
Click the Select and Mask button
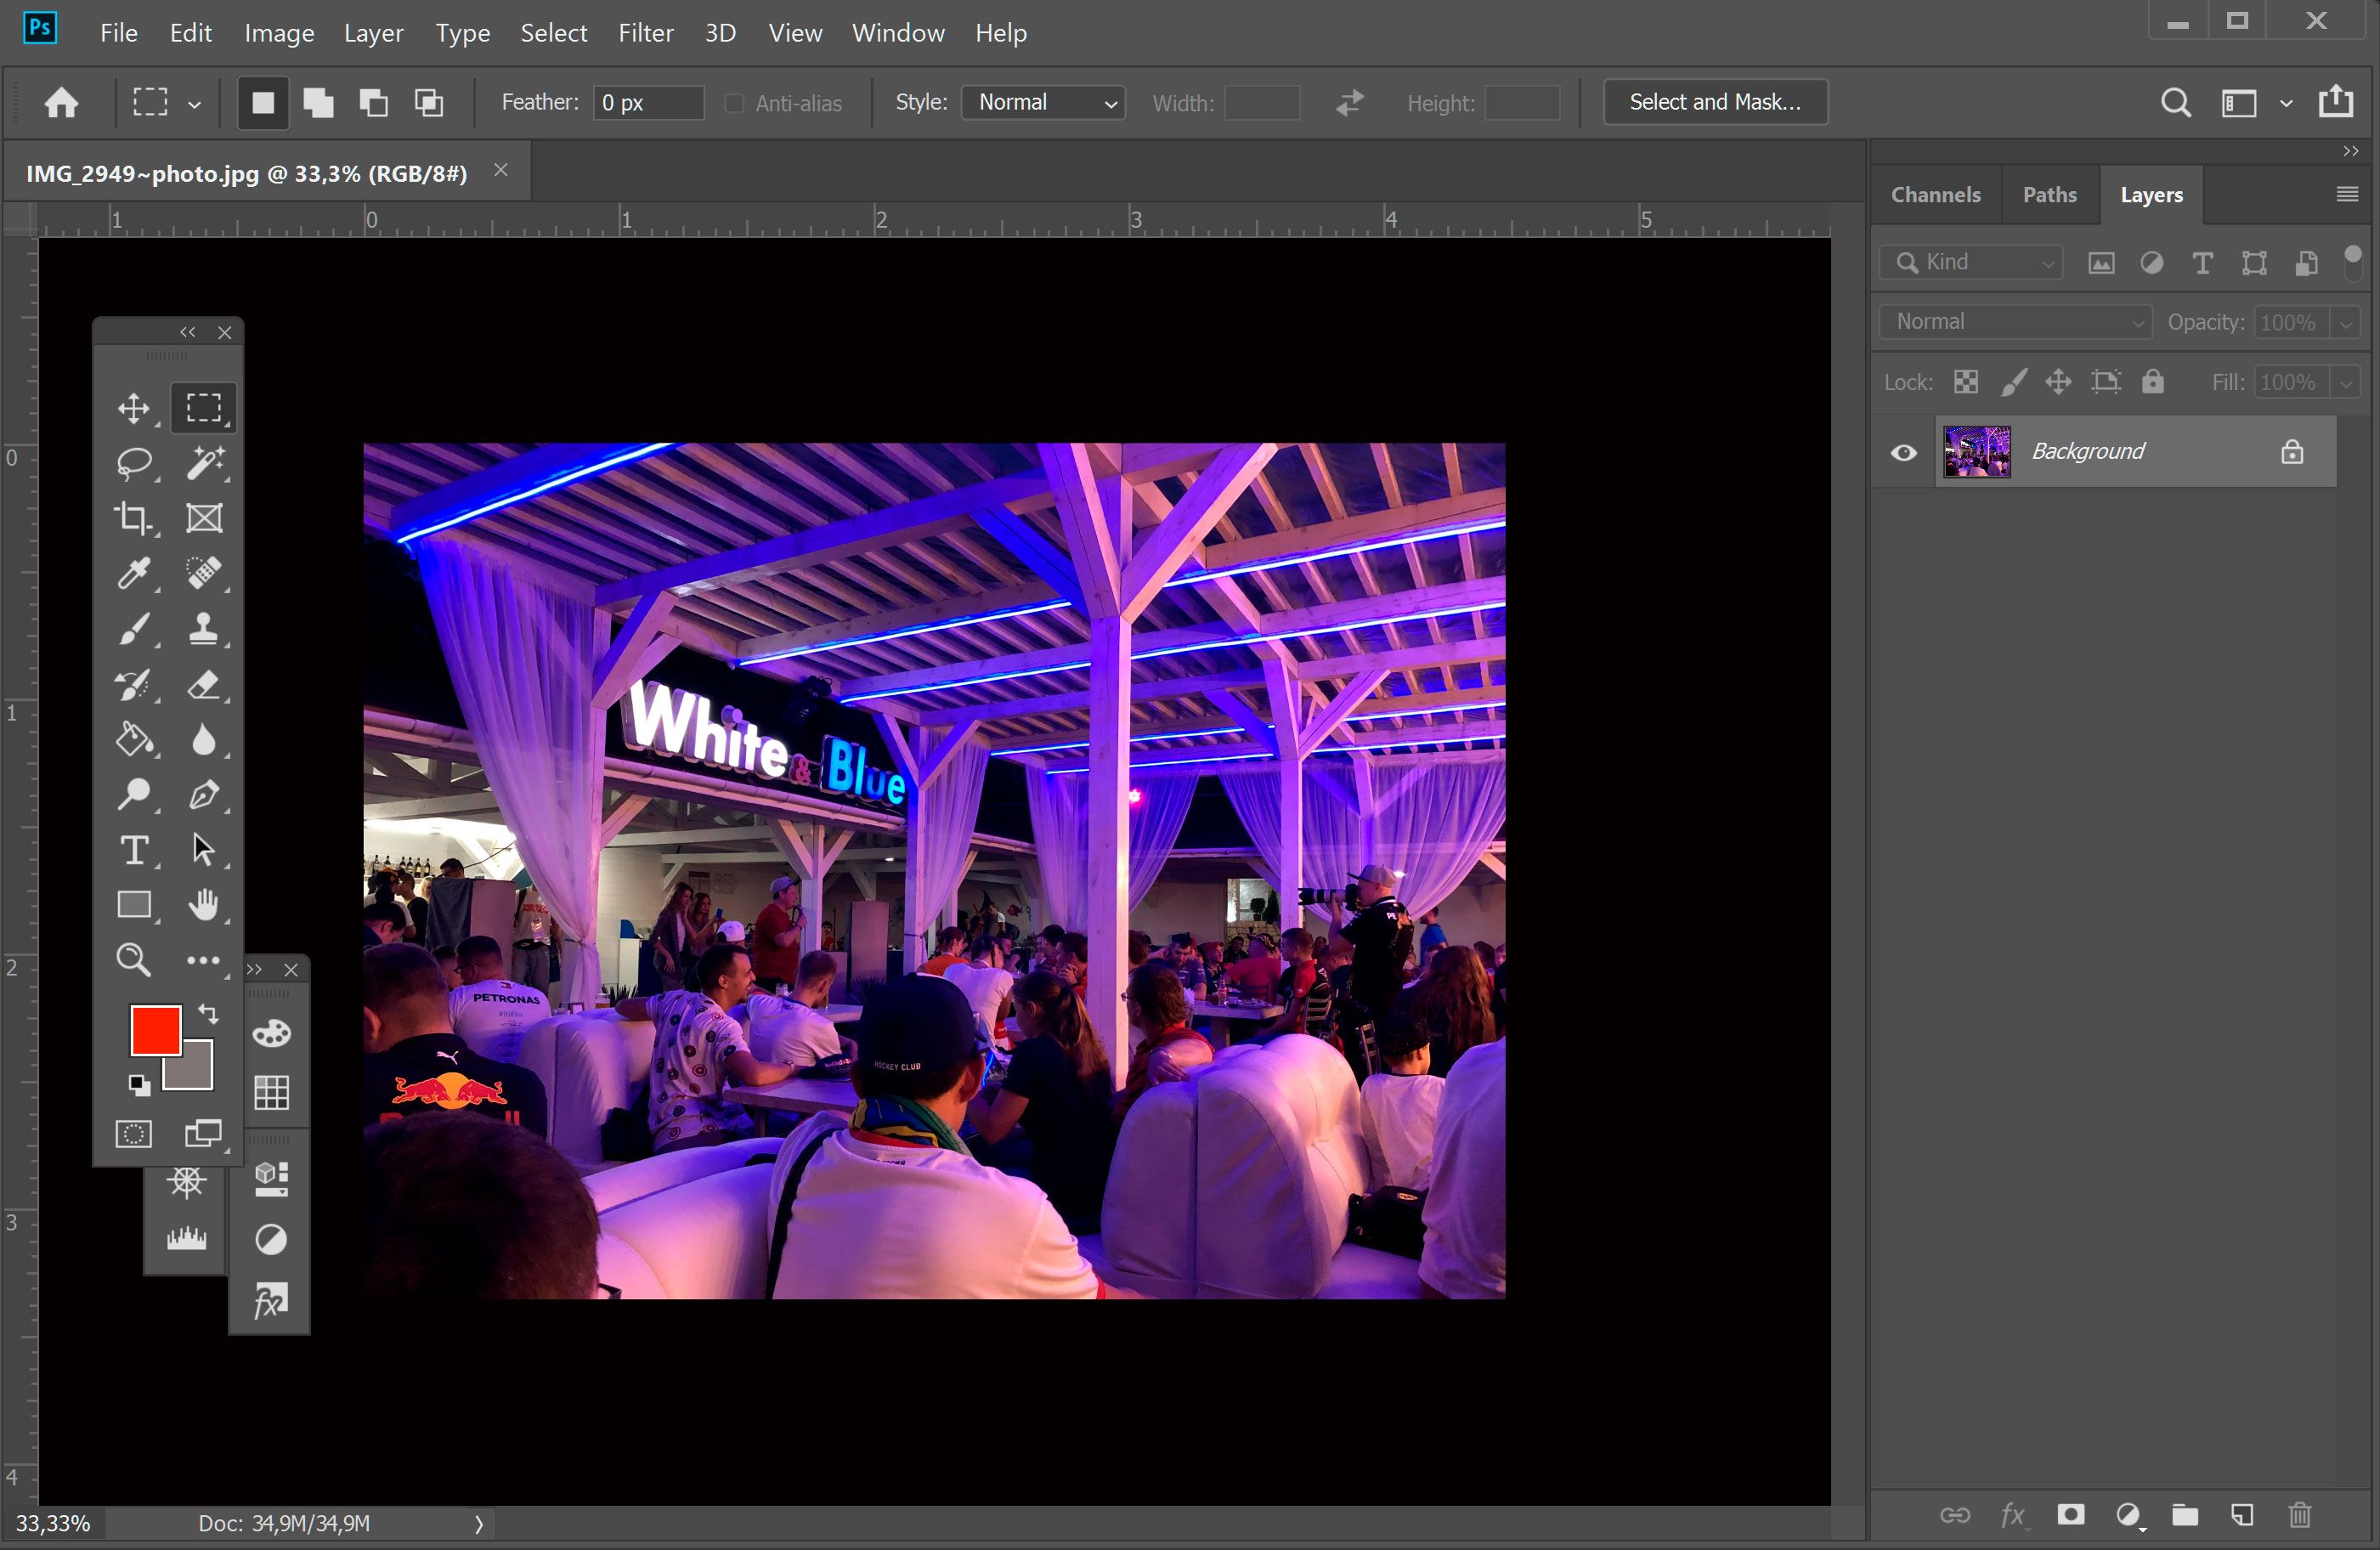pos(1712,100)
